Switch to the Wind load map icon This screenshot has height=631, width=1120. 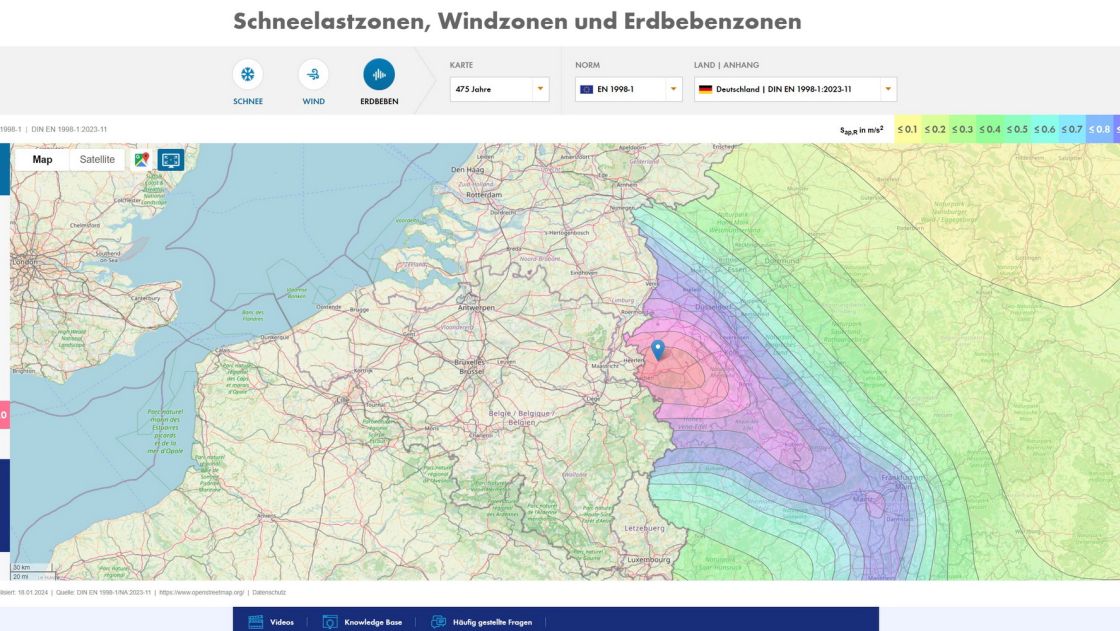[313, 75]
